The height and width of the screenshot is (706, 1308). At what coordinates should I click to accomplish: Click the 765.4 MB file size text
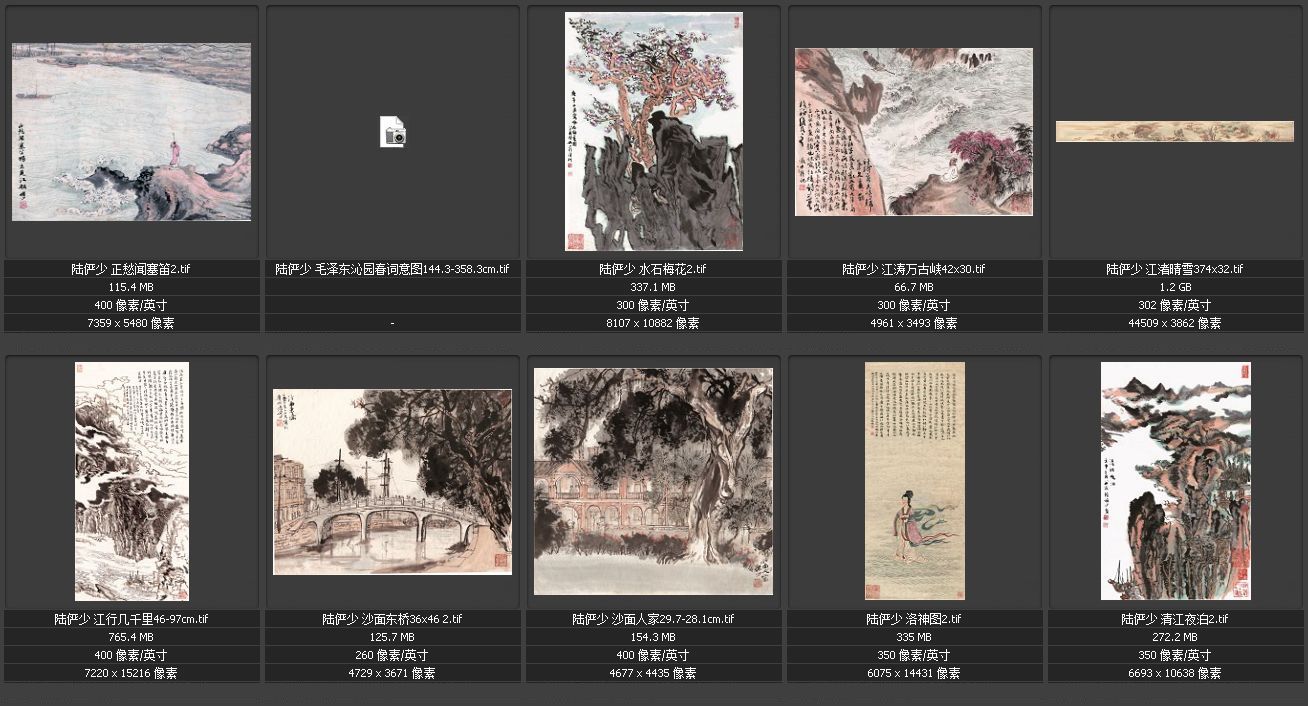coord(132,637)
